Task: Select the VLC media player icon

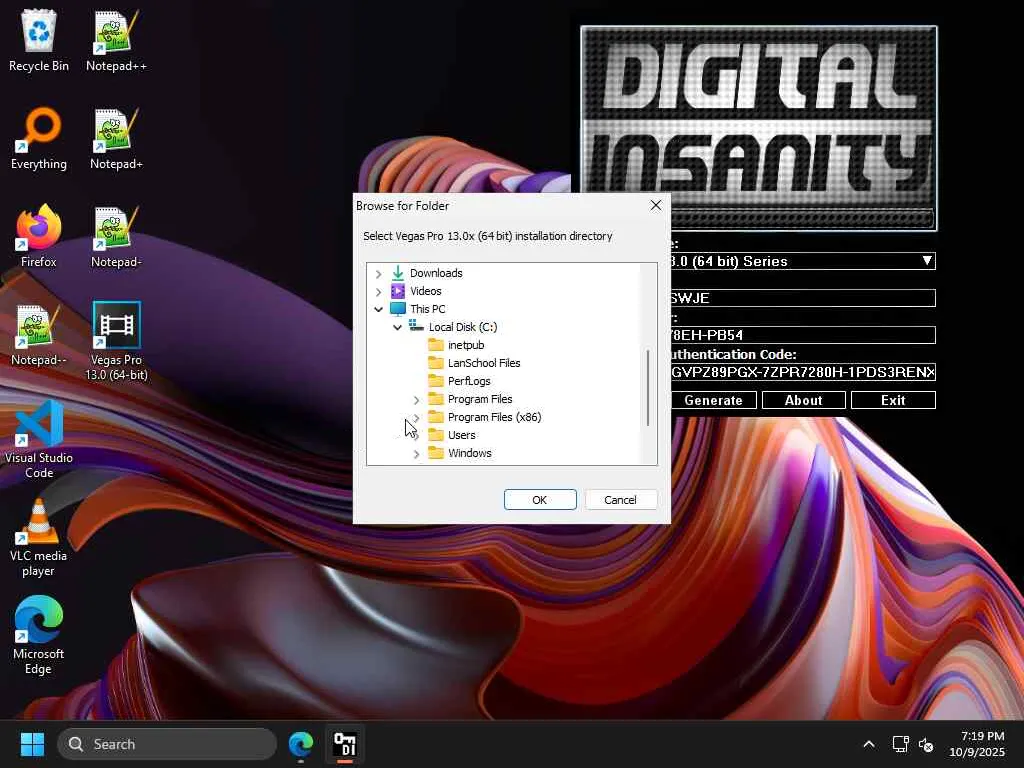Action: point(39,536)
